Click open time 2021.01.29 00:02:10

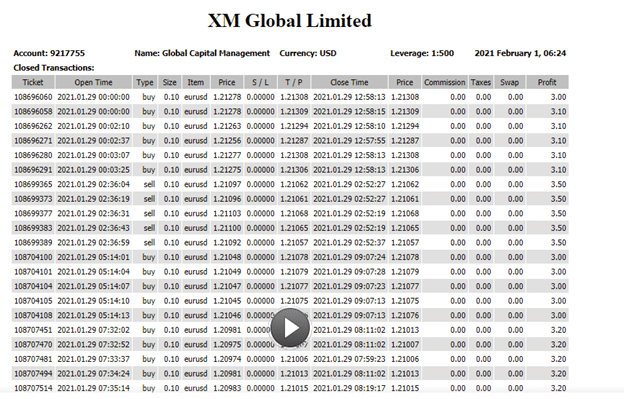(x=94, y=126)
